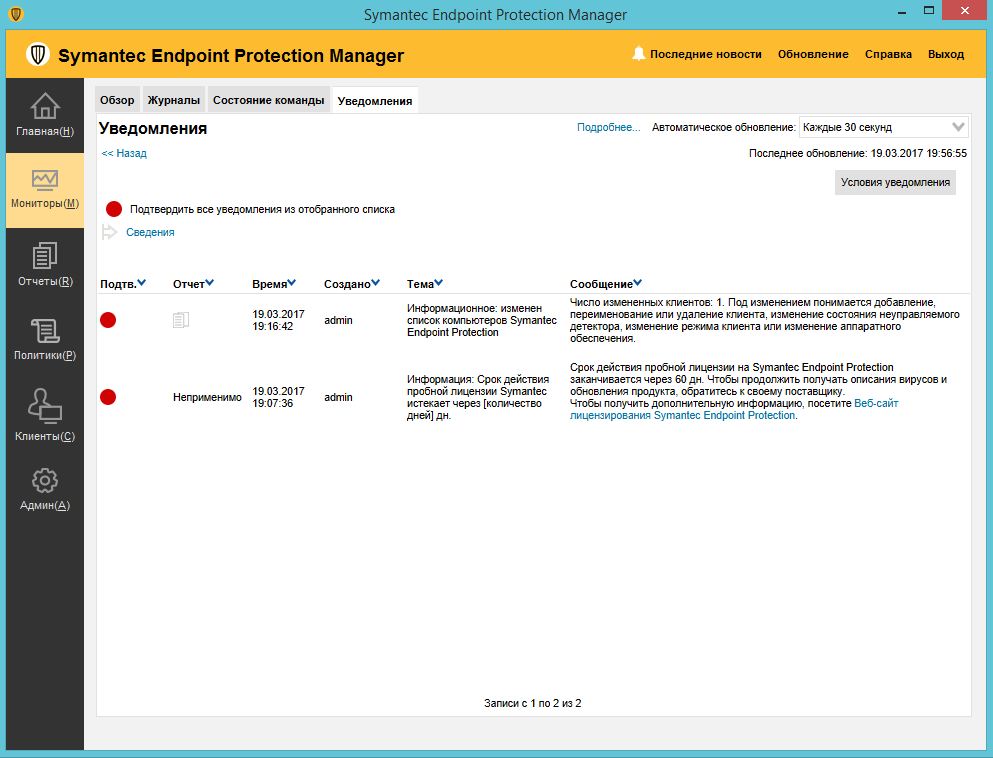Open the Отчеты reports section

point(45,265)
